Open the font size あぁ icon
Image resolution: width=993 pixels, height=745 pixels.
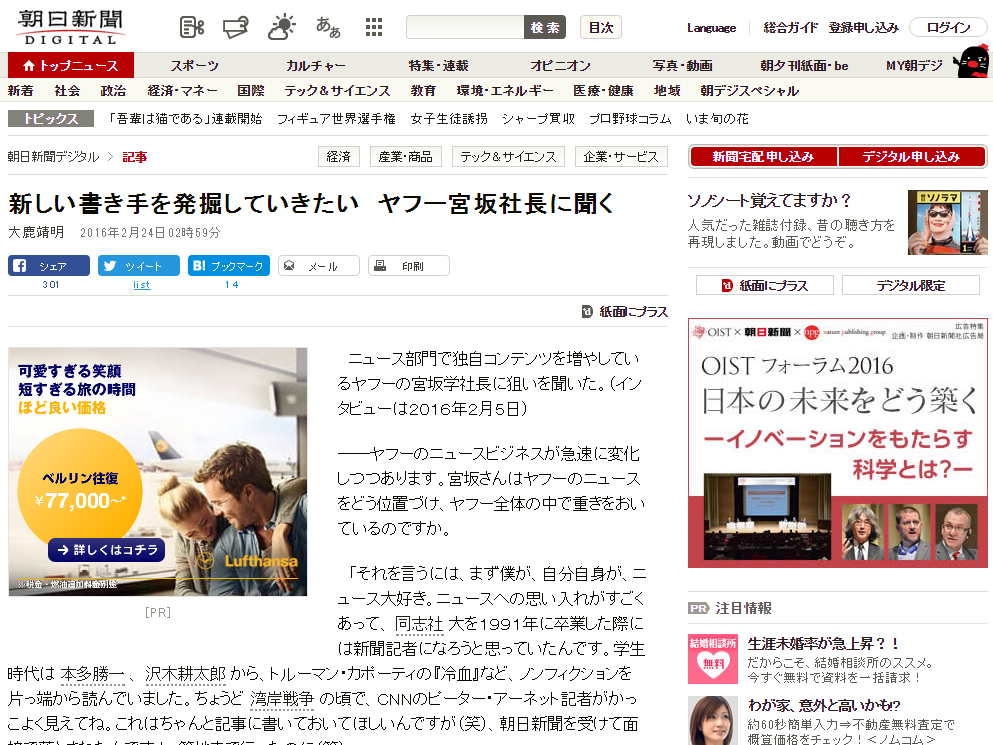tap(328, 28)
